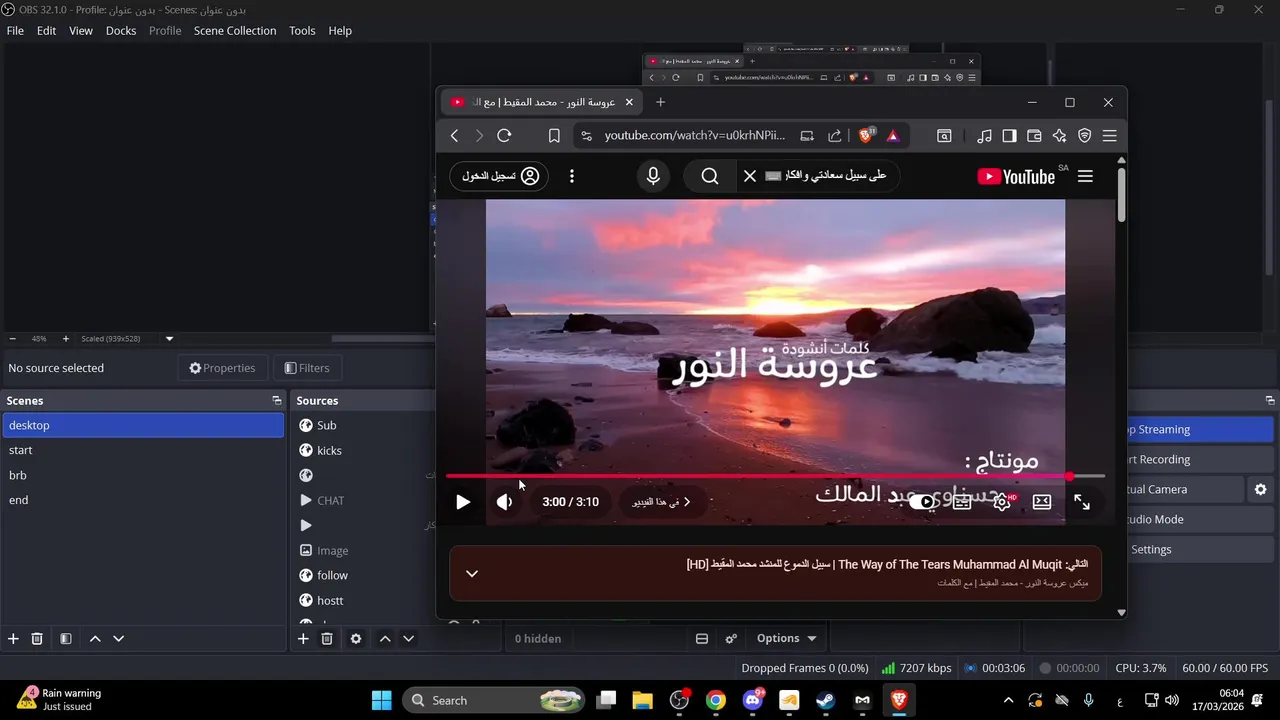Click the YouTube logo
This screenshot has height=720, width=1280.
click(1016, 176)
